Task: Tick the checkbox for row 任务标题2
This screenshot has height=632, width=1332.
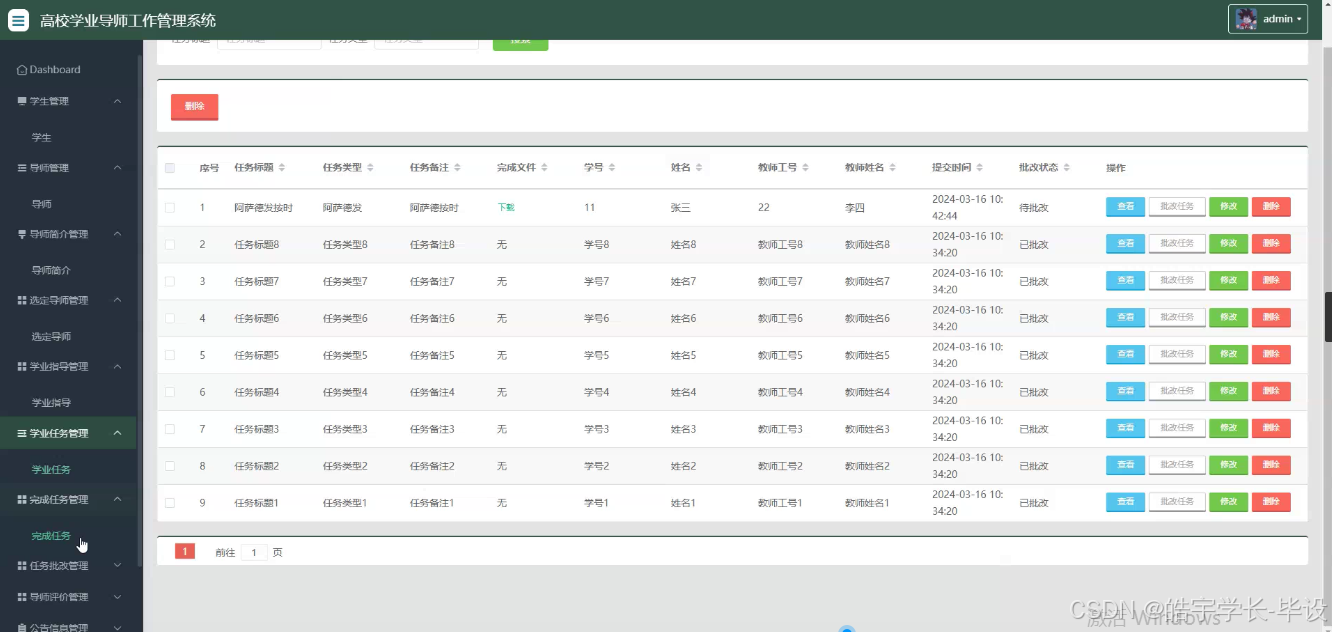Action: [170, 466]
